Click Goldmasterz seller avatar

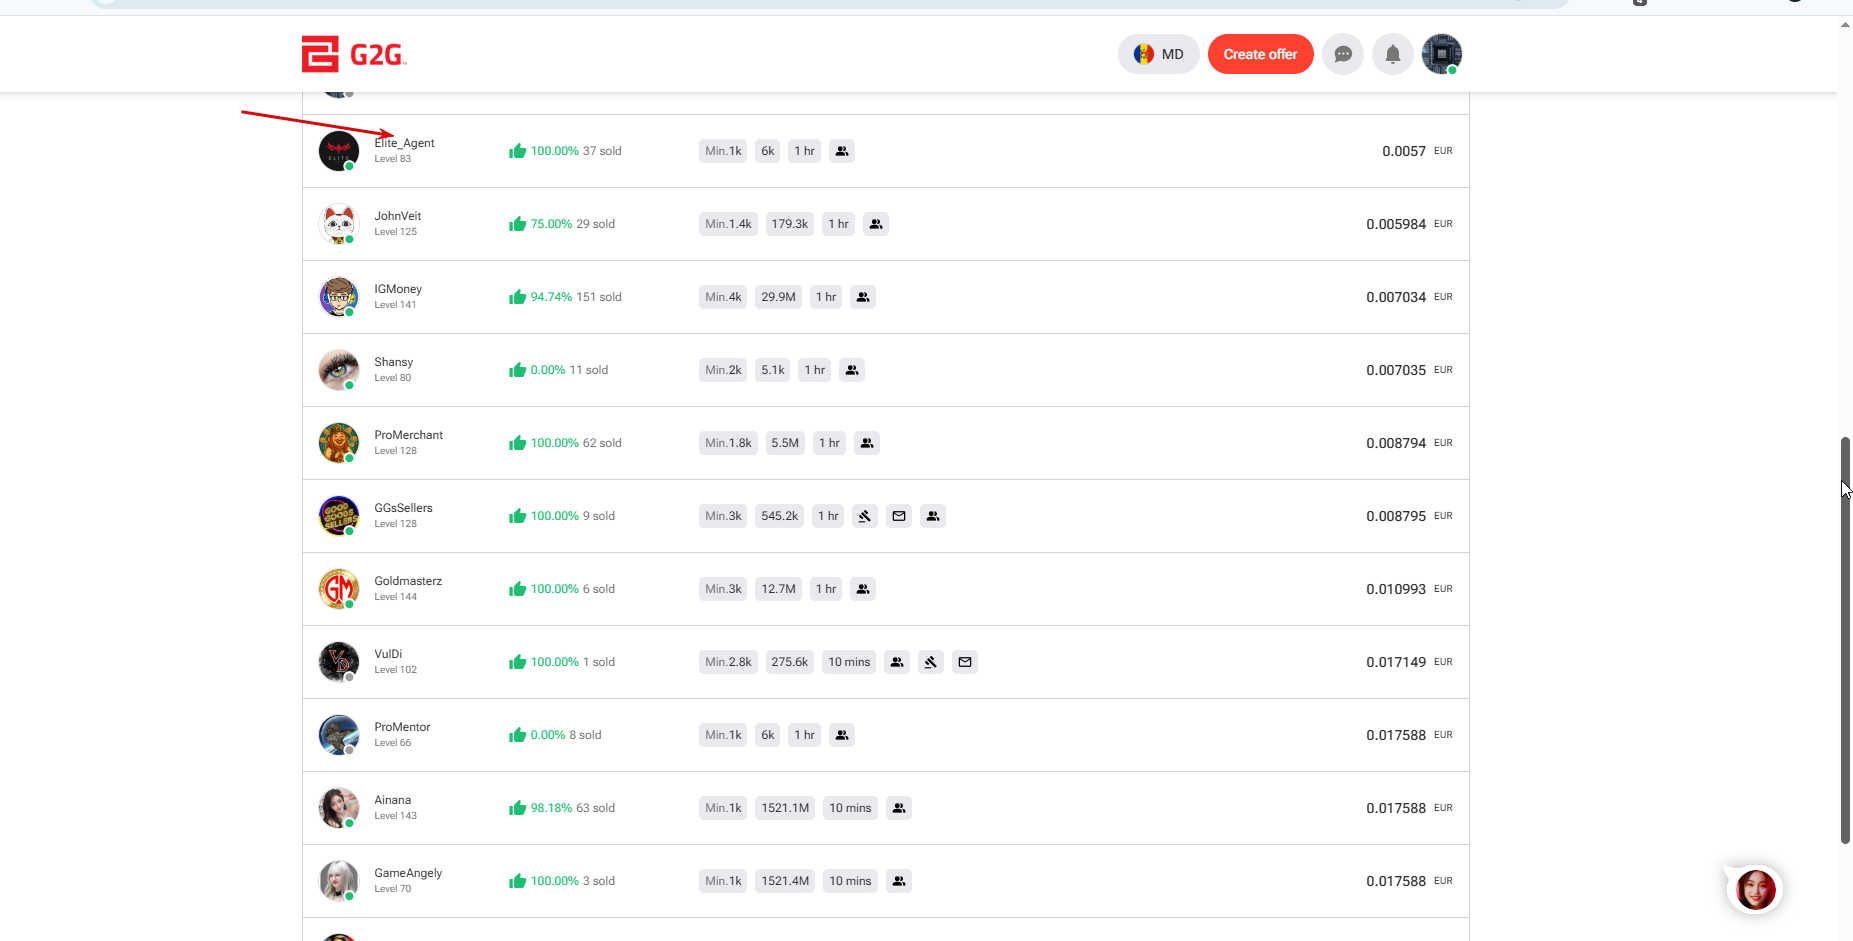(x=339, y=589)
